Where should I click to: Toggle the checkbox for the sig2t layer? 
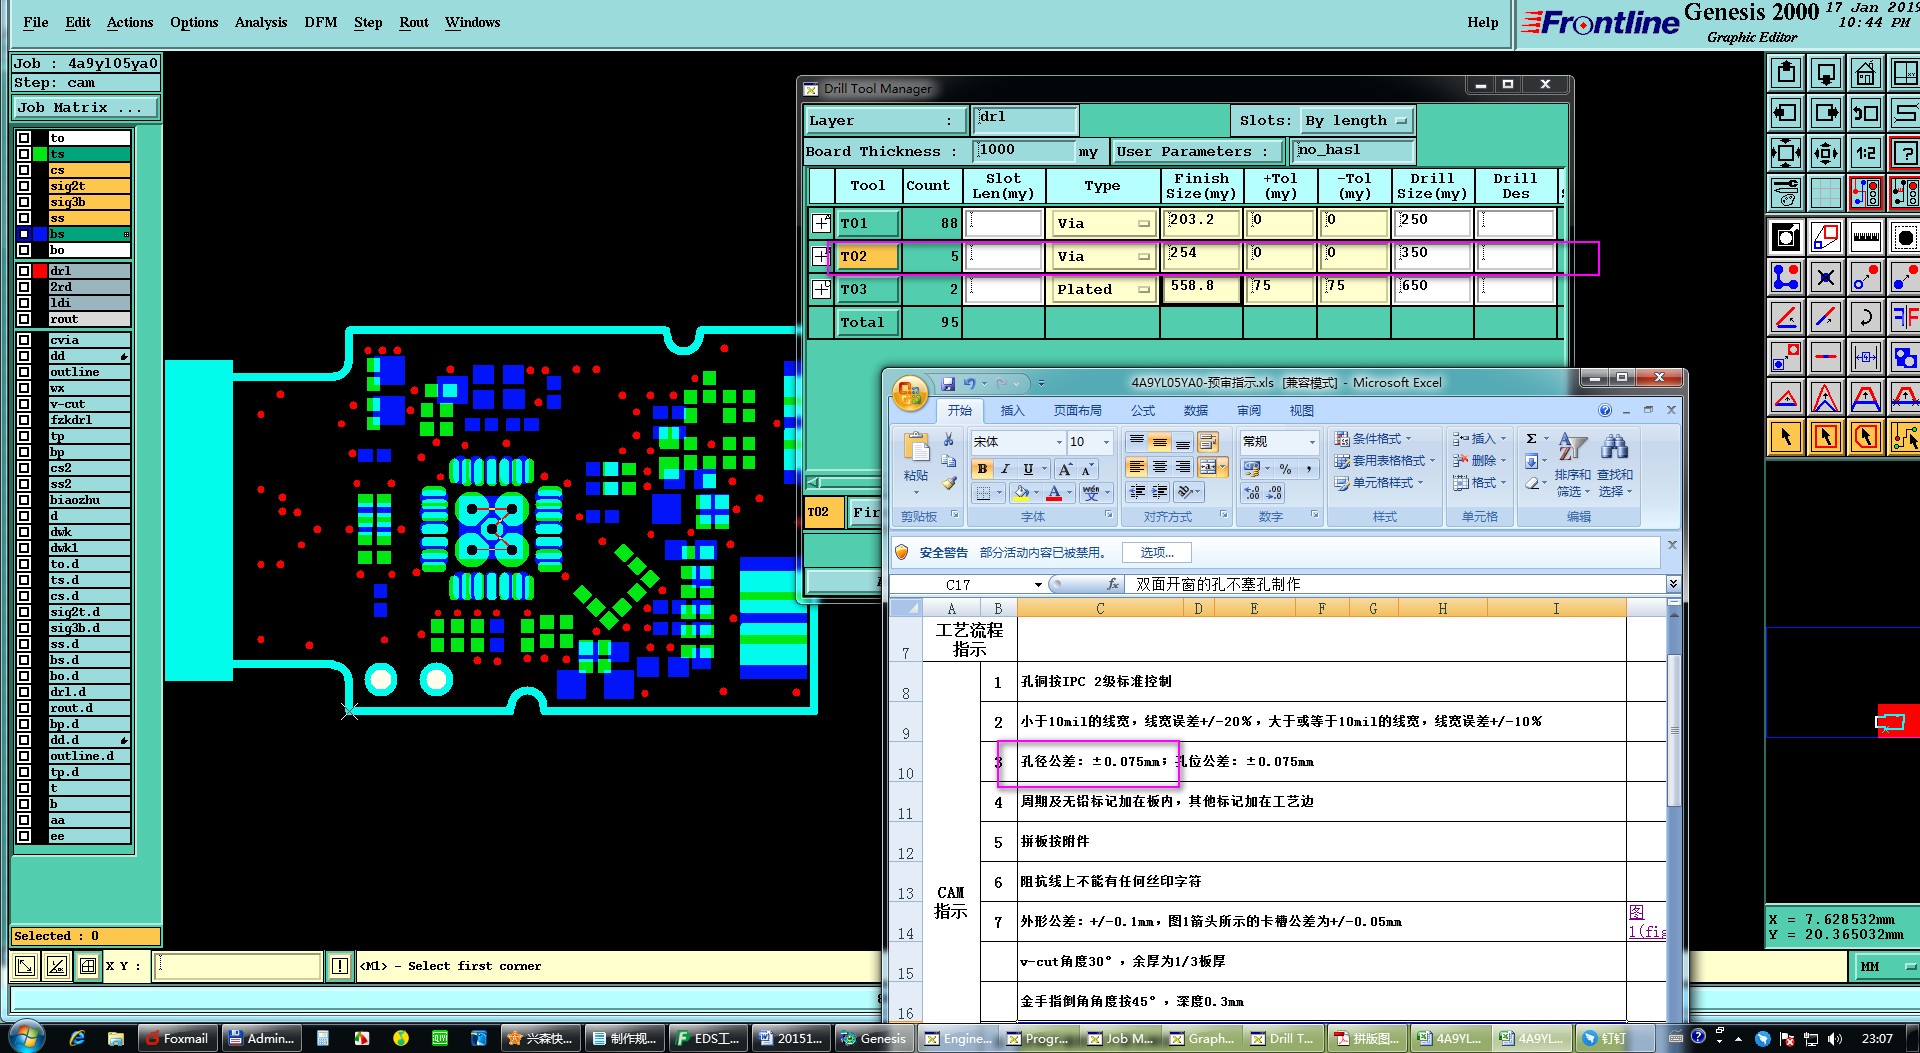[24, 186]
